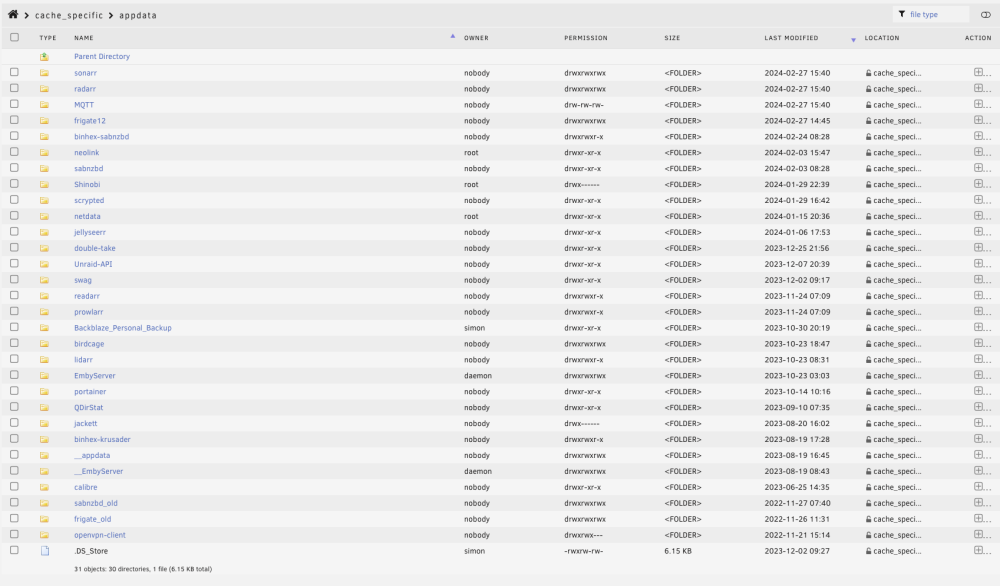Open action menu icon for birdcage row

click(978, 343)
